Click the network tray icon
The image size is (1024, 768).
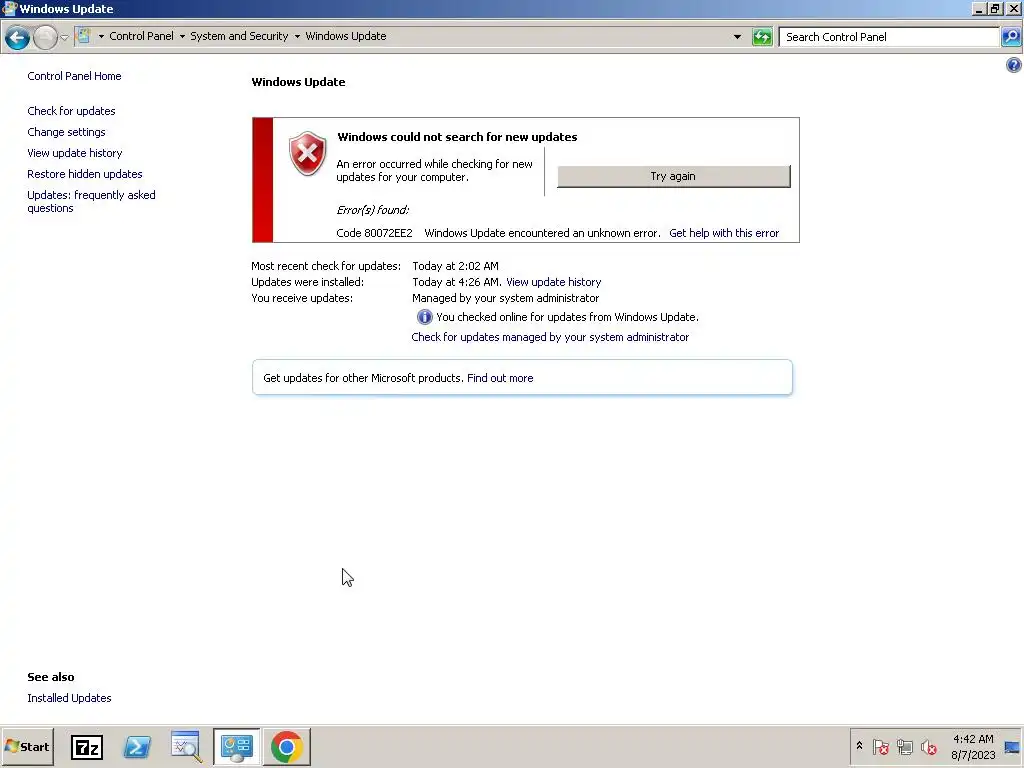(x=904, y=746)
